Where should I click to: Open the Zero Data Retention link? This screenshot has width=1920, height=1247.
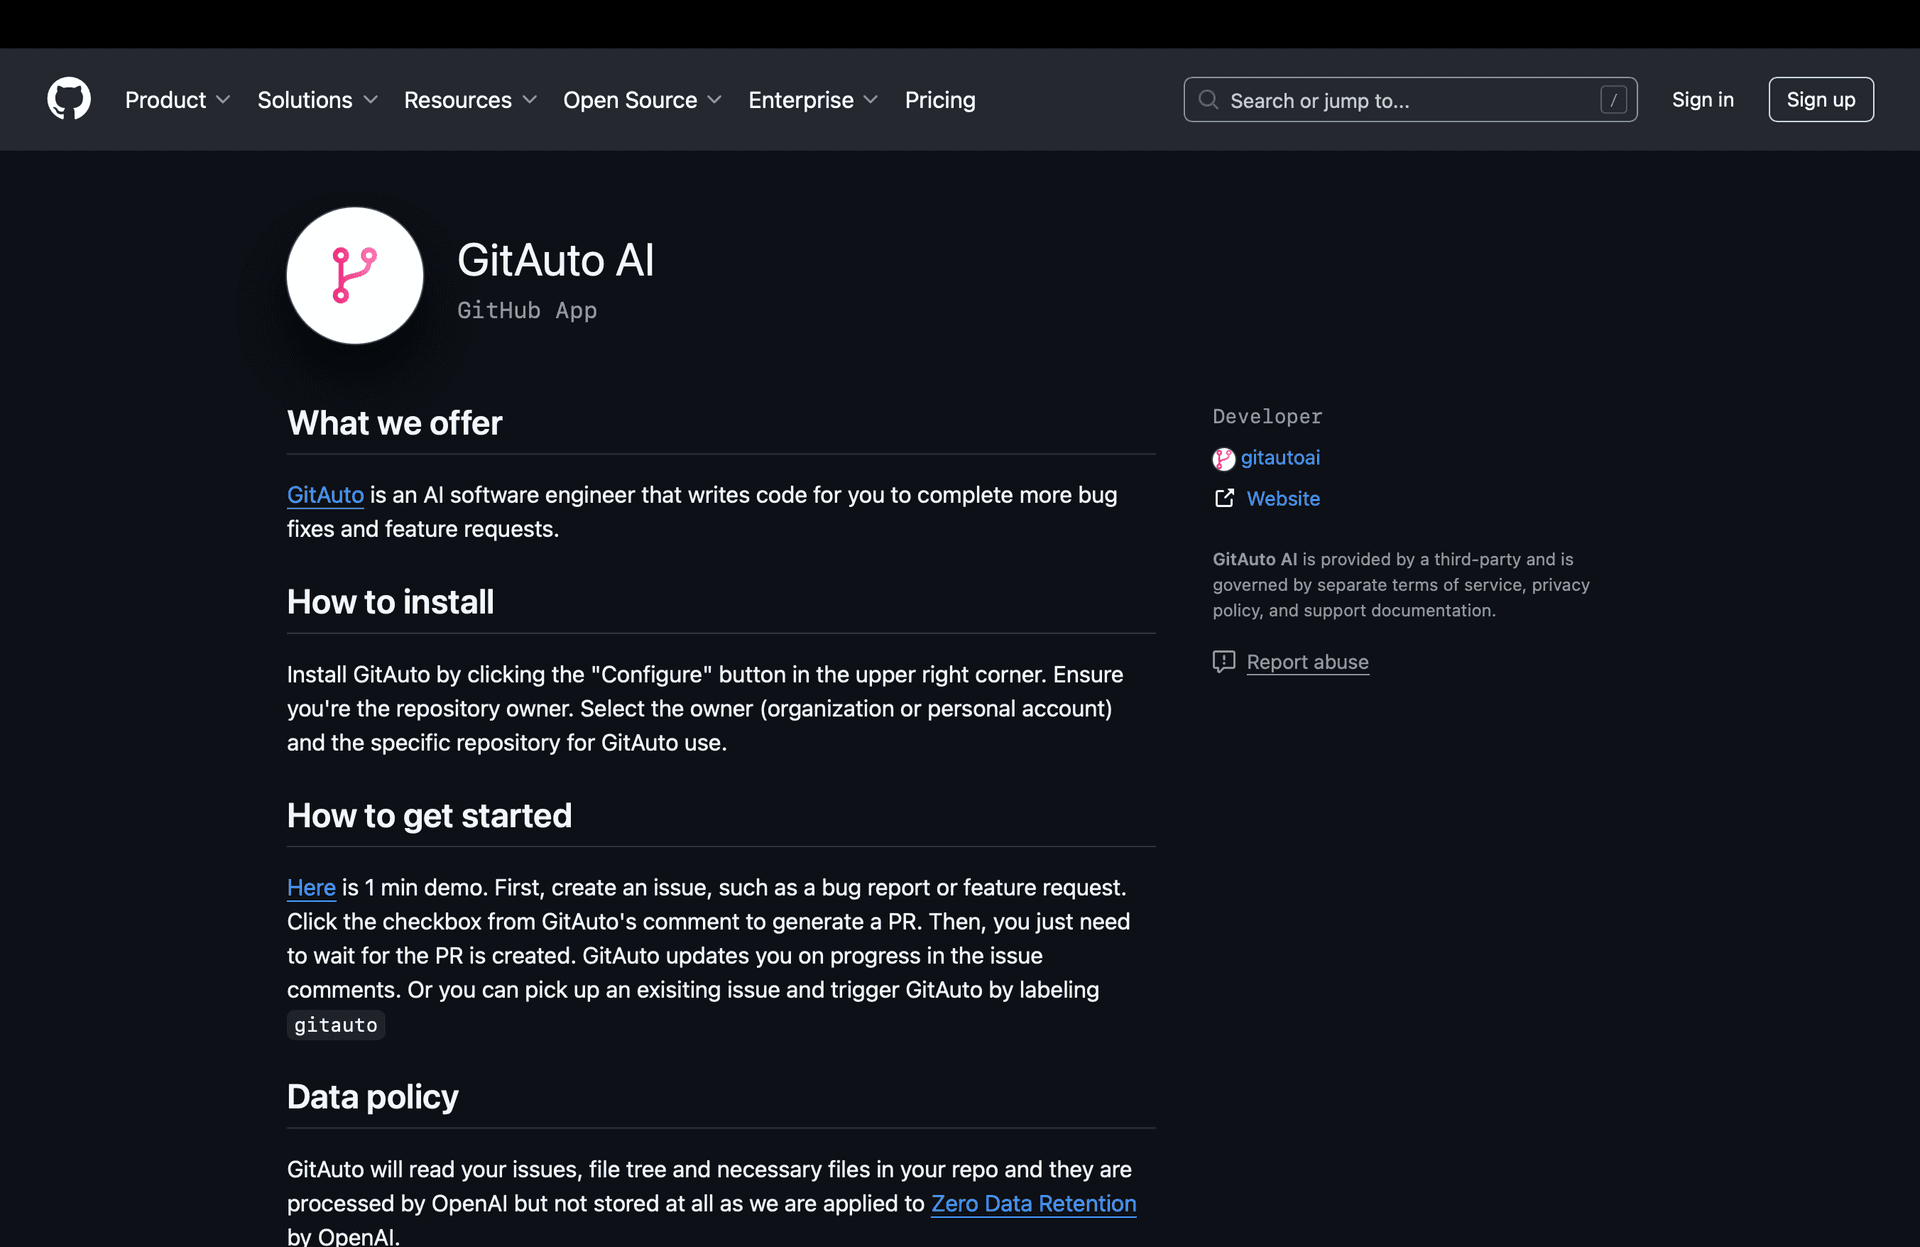click(x=1033, y=1204)
